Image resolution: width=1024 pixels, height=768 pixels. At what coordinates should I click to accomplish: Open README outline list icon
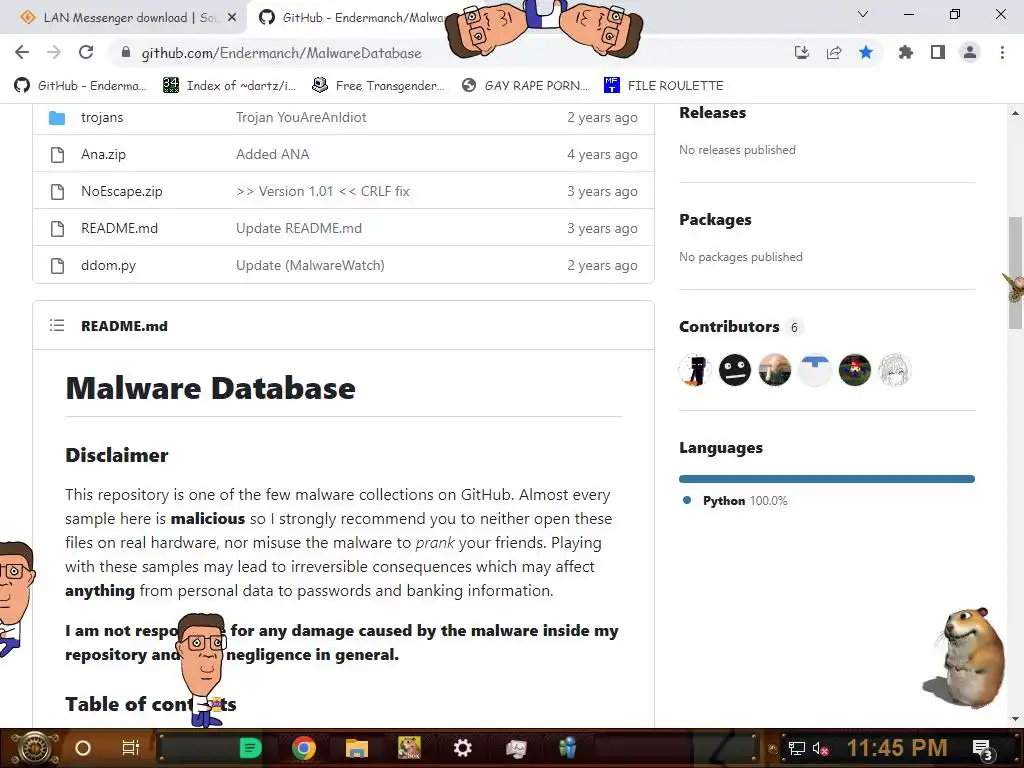[x=57, y=325]
